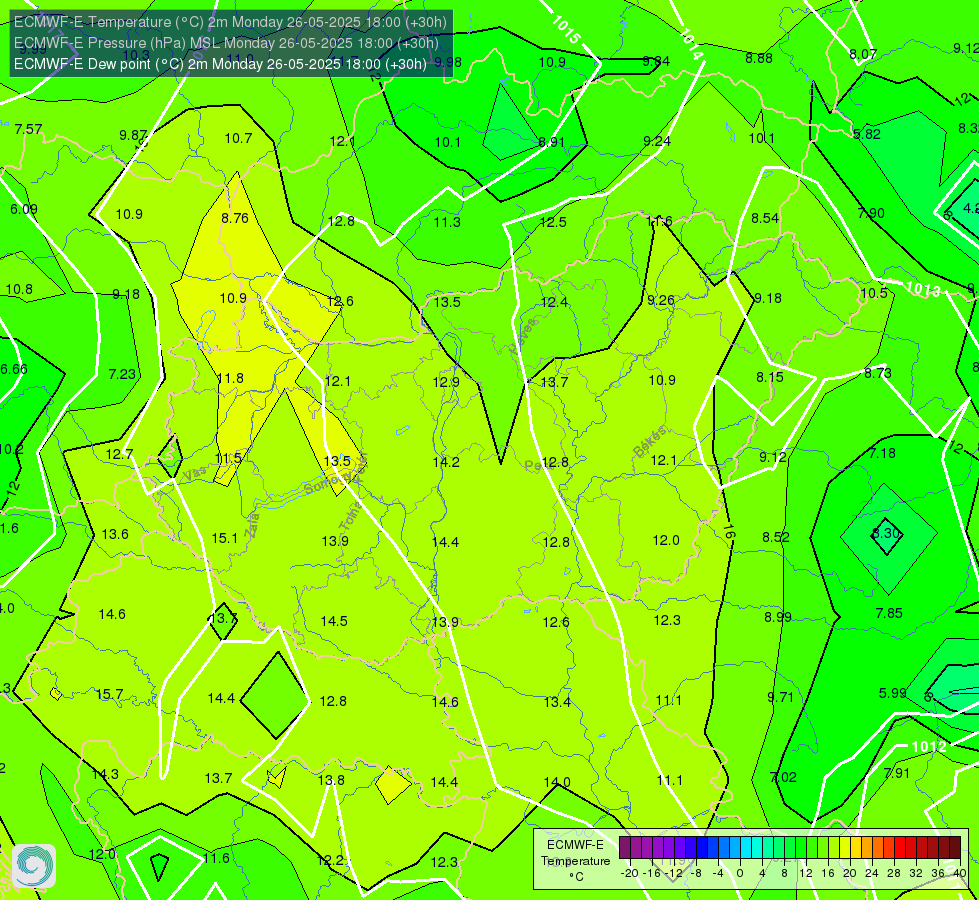The width and height of the screenshot is (979, 900).
Task: Click the Vas county label
Action: pyautogui.click(x=195, y=473)
